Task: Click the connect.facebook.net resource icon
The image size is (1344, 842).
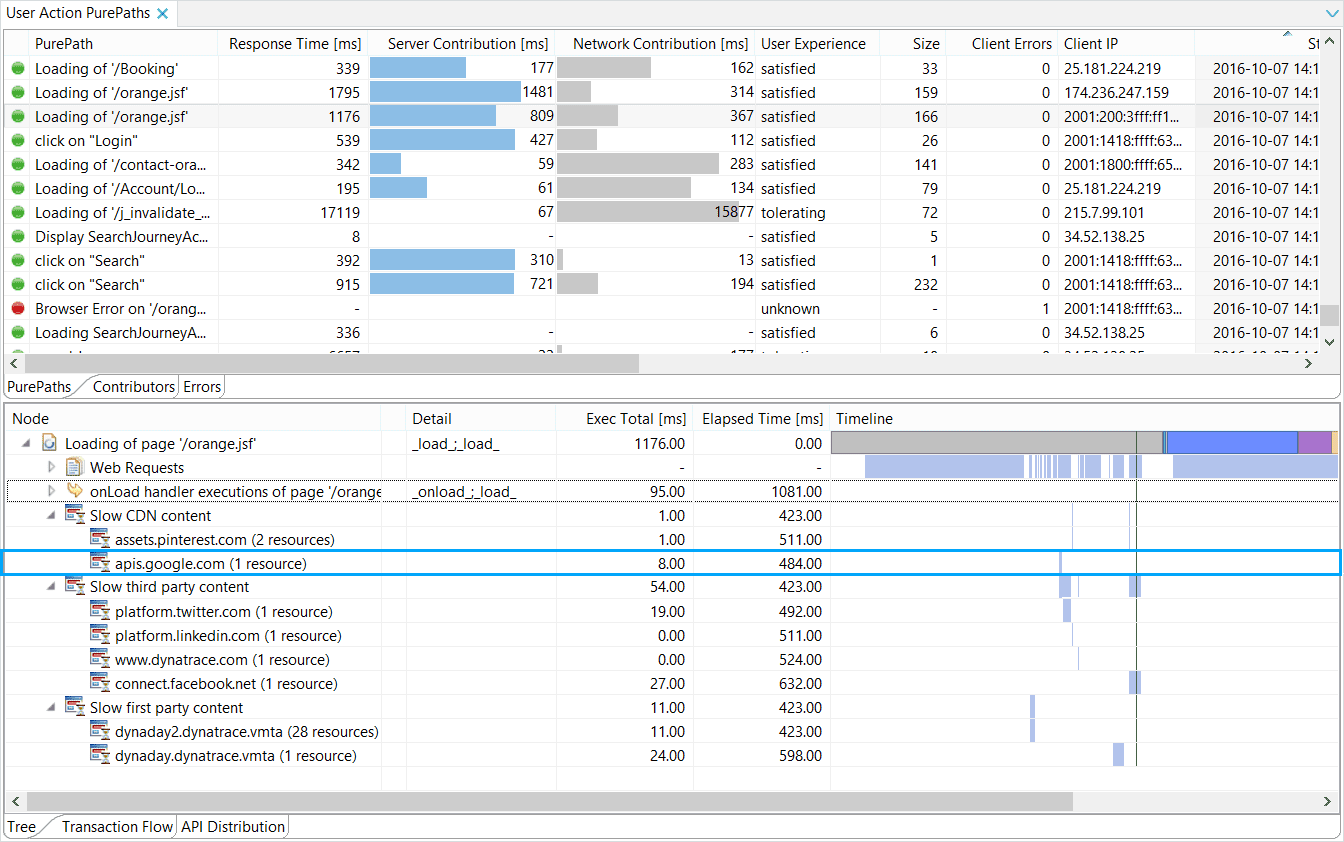Action: 99,683
